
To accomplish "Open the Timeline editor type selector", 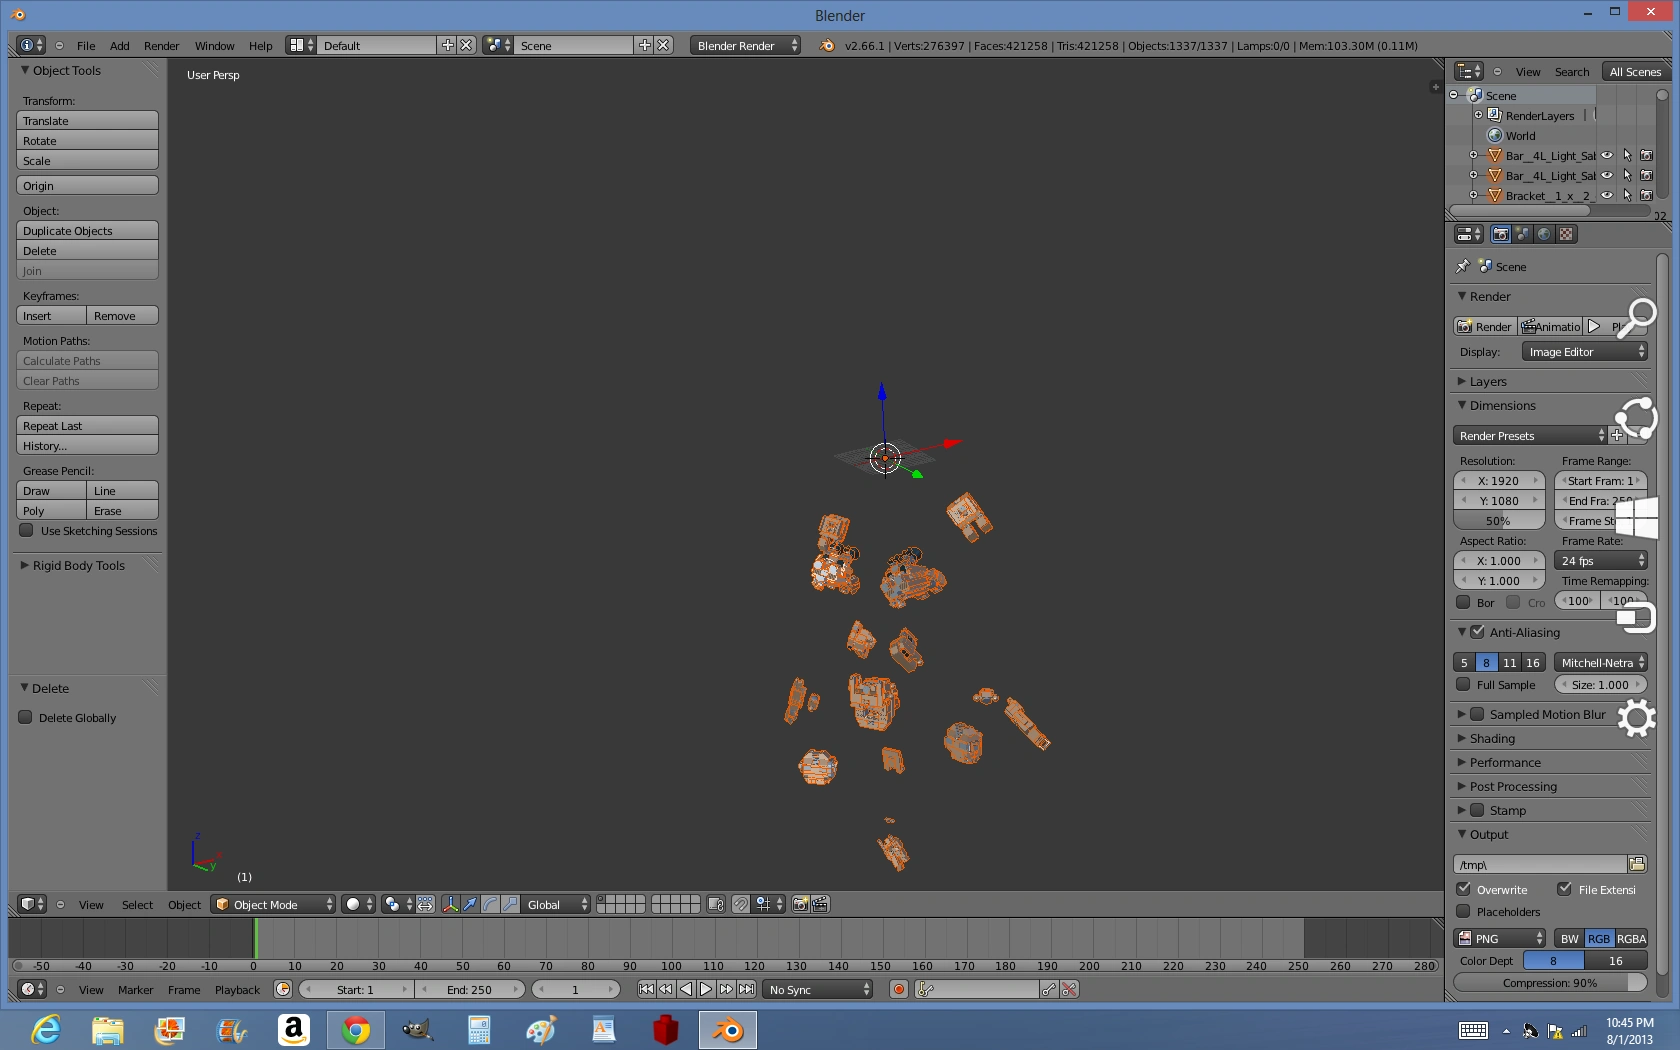I will coord(32,989).
